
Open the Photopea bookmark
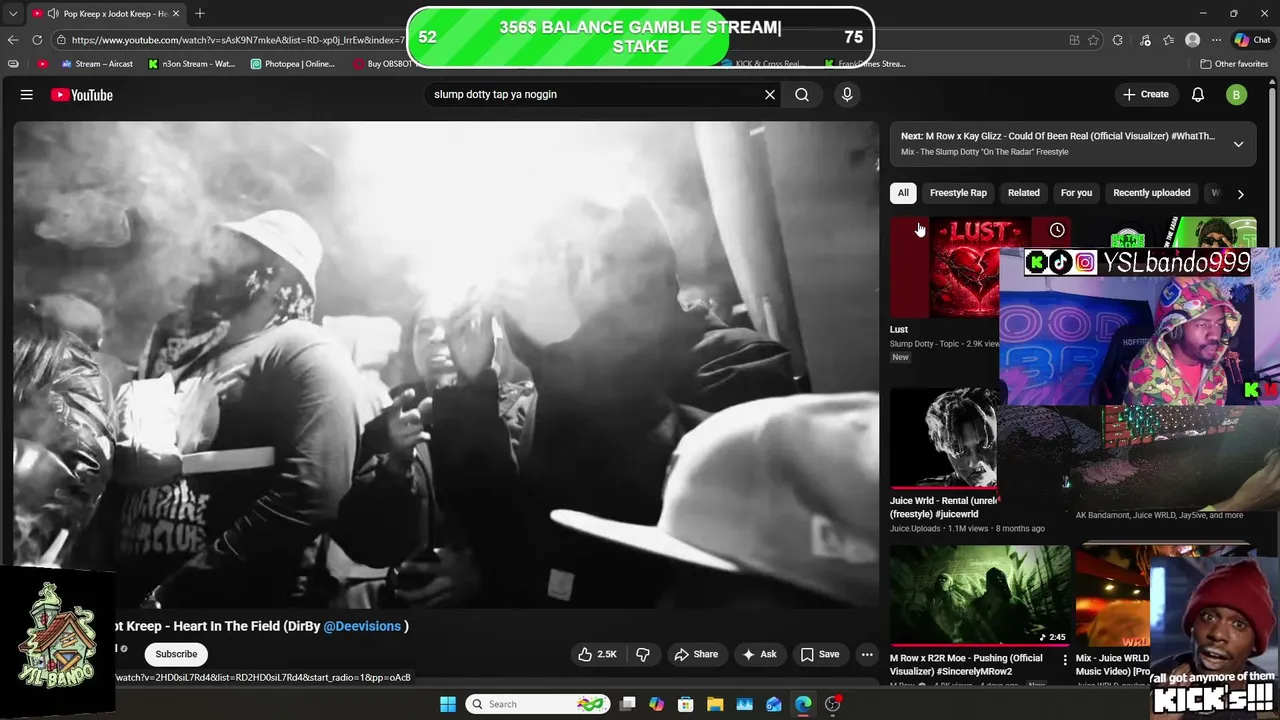point(293,64)
